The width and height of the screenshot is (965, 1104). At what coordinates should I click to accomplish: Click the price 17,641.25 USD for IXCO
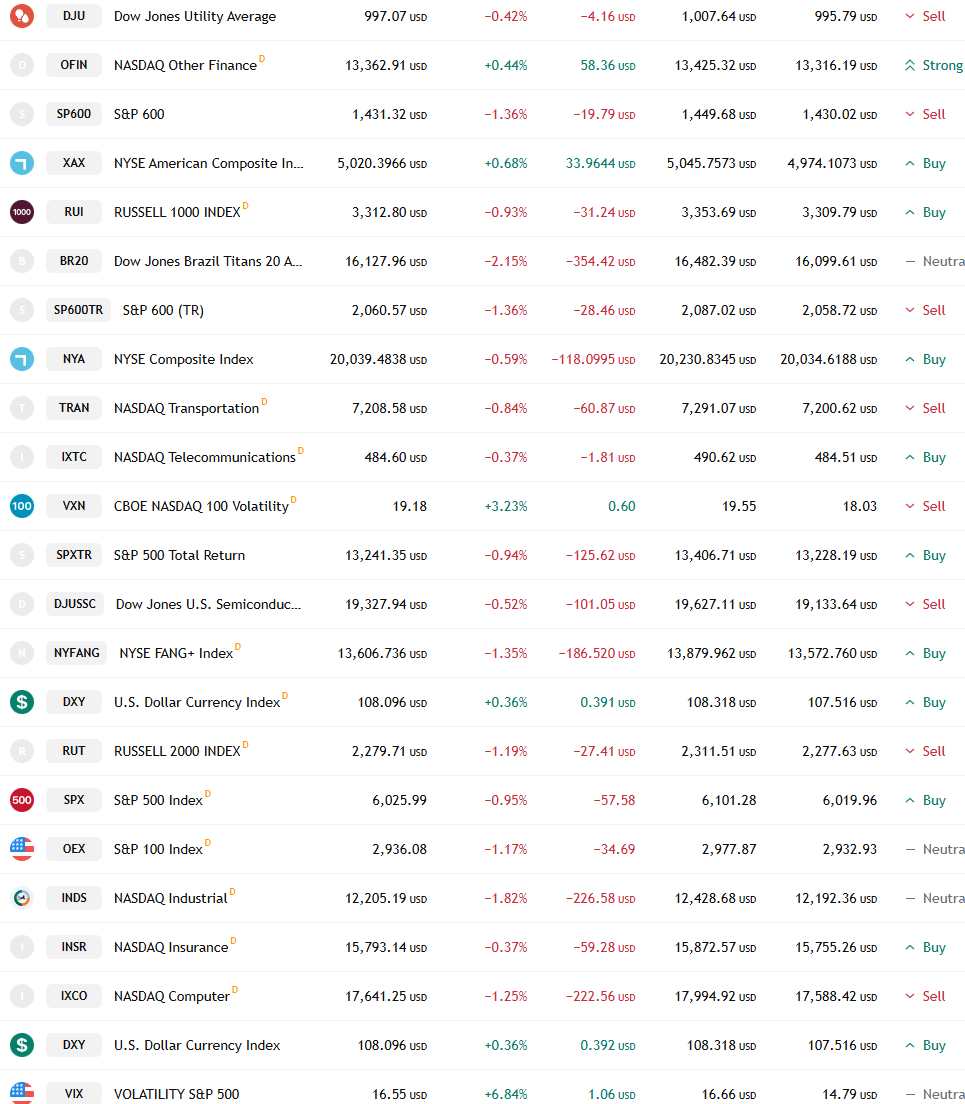(386, 996)
